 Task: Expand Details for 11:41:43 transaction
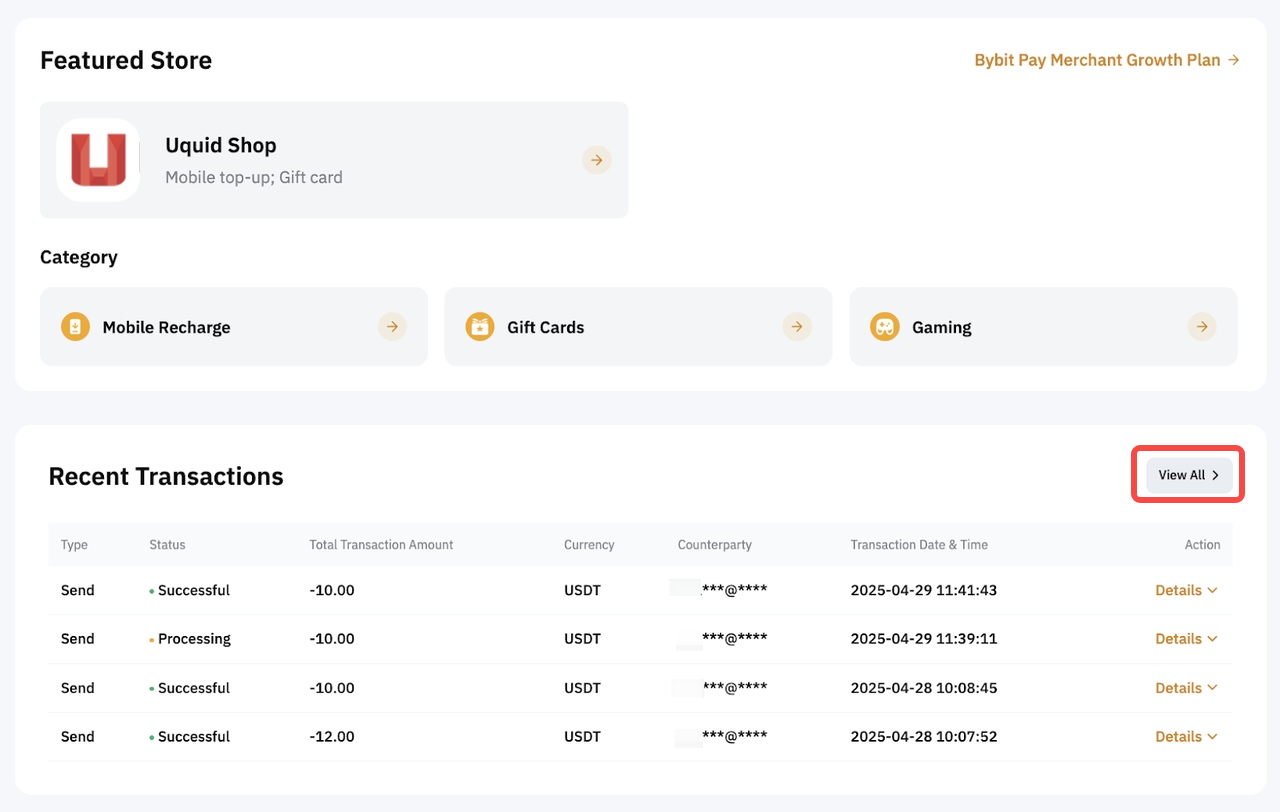(x=1186, y=590)
